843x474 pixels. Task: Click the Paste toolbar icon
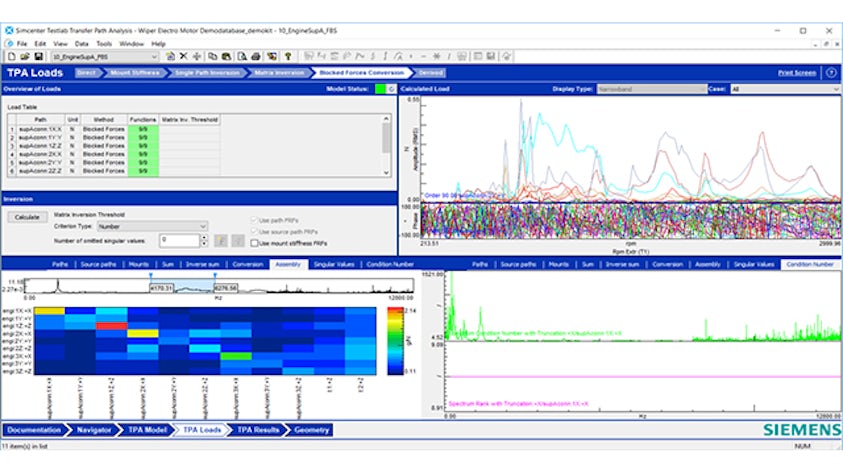click(226, 56)
